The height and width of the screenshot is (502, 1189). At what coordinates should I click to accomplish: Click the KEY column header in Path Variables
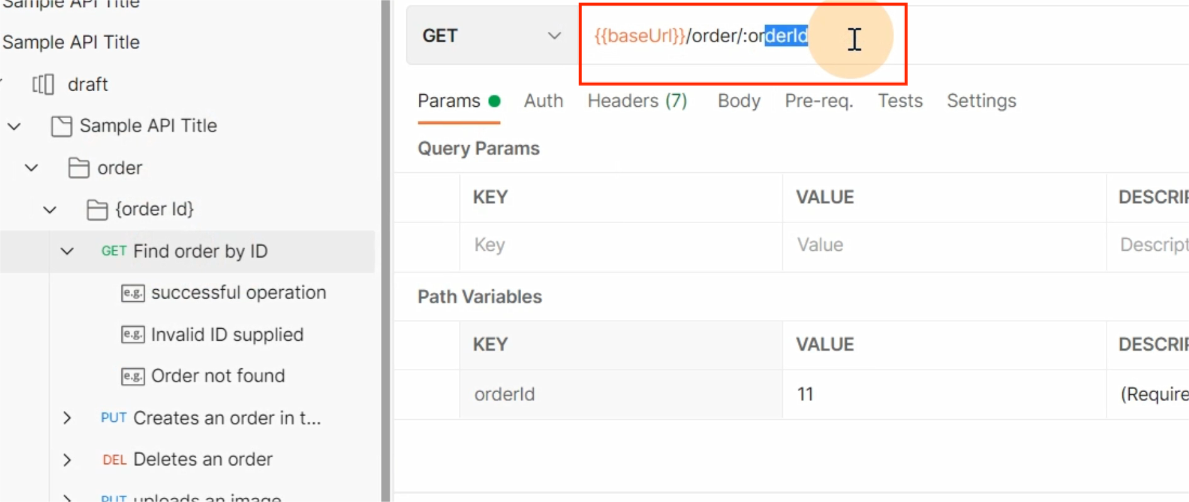491,345
